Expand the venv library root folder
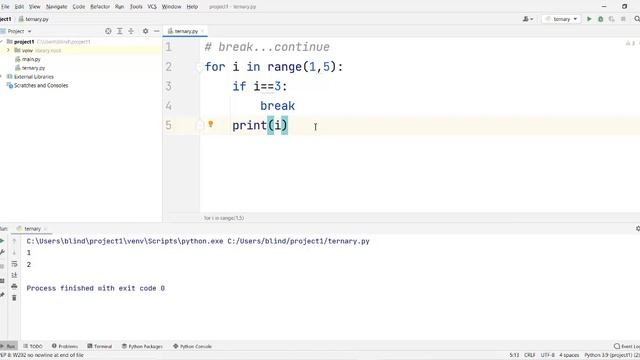 (8, 50)
